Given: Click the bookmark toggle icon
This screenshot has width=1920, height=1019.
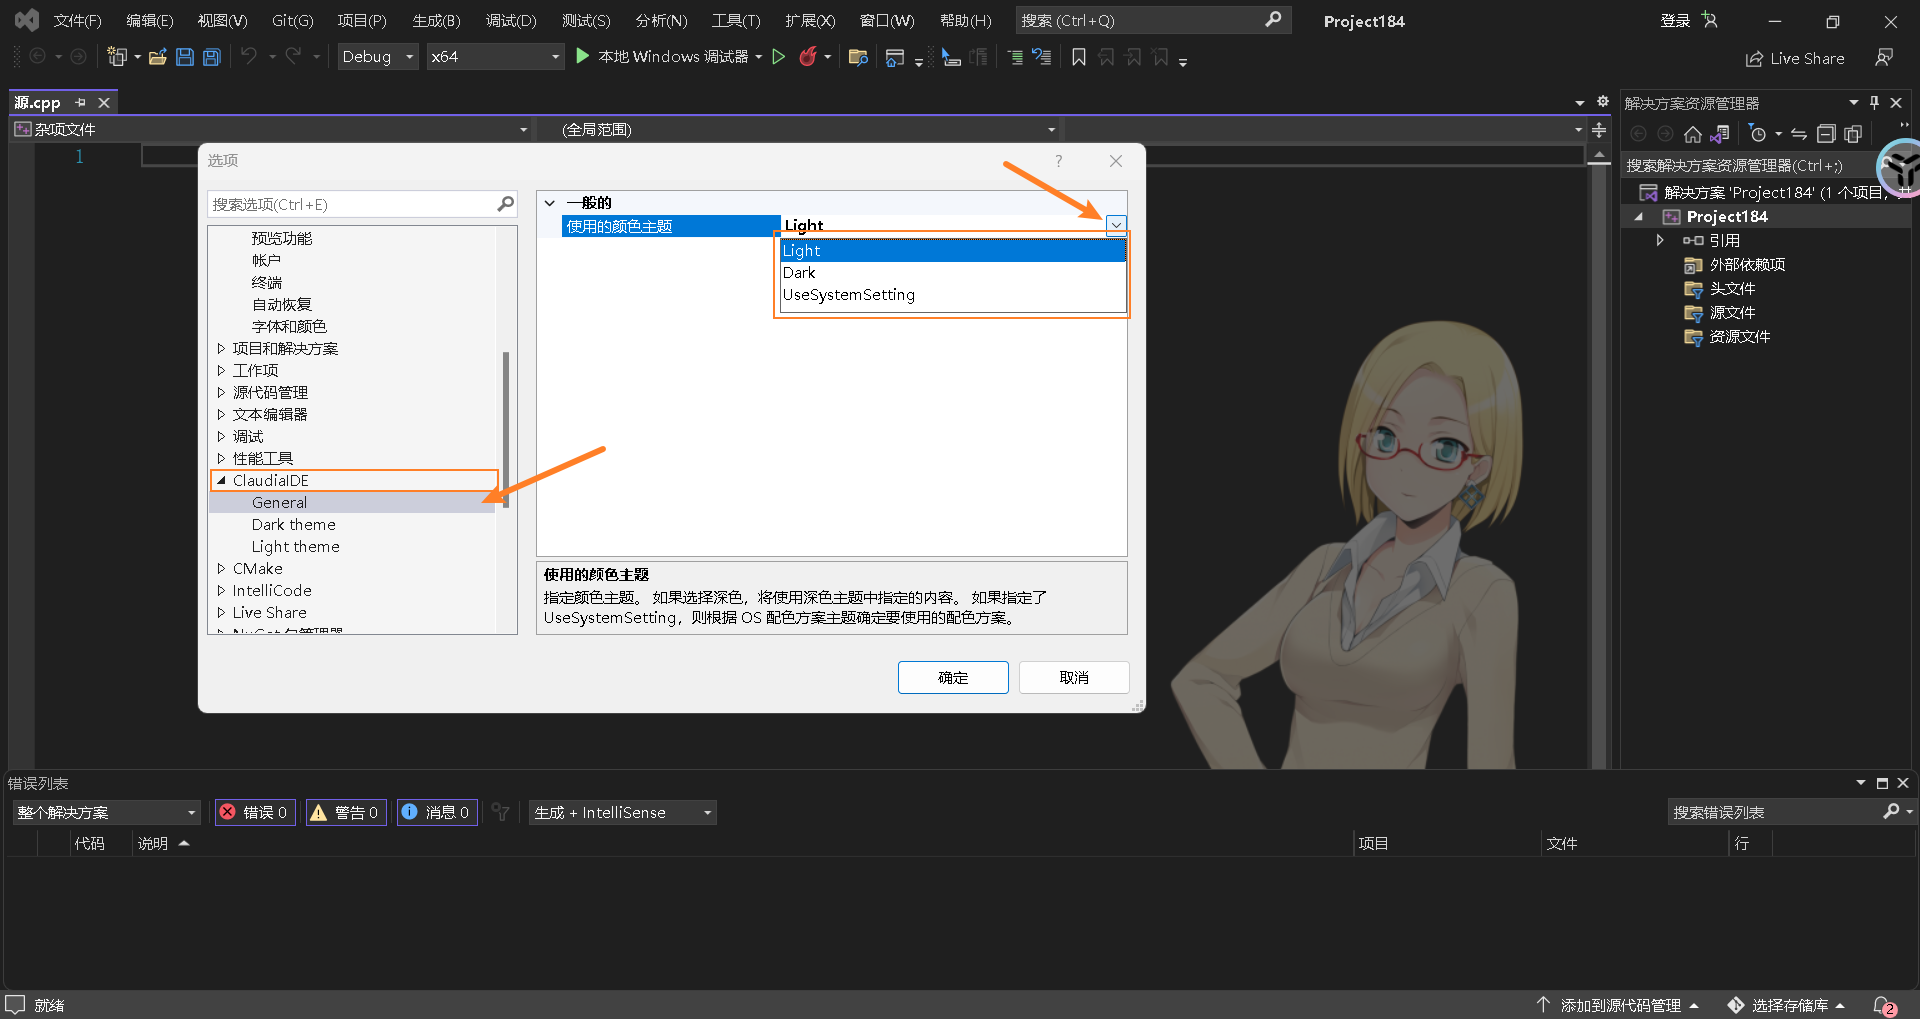Looking at the screenshot, I should click(1079, 57).
